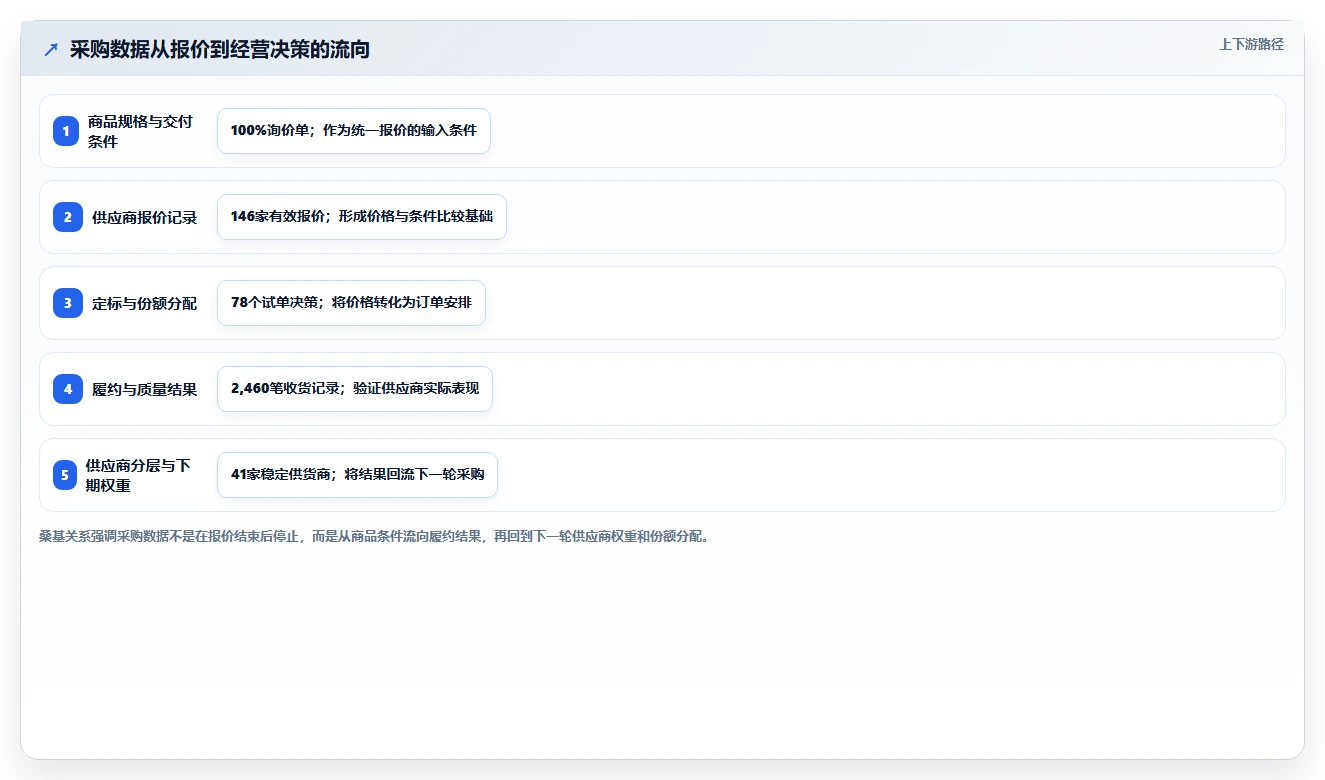Click the title 采购数据从报价到经营决策的流向
1325x780 pixels.
[219, 49]
